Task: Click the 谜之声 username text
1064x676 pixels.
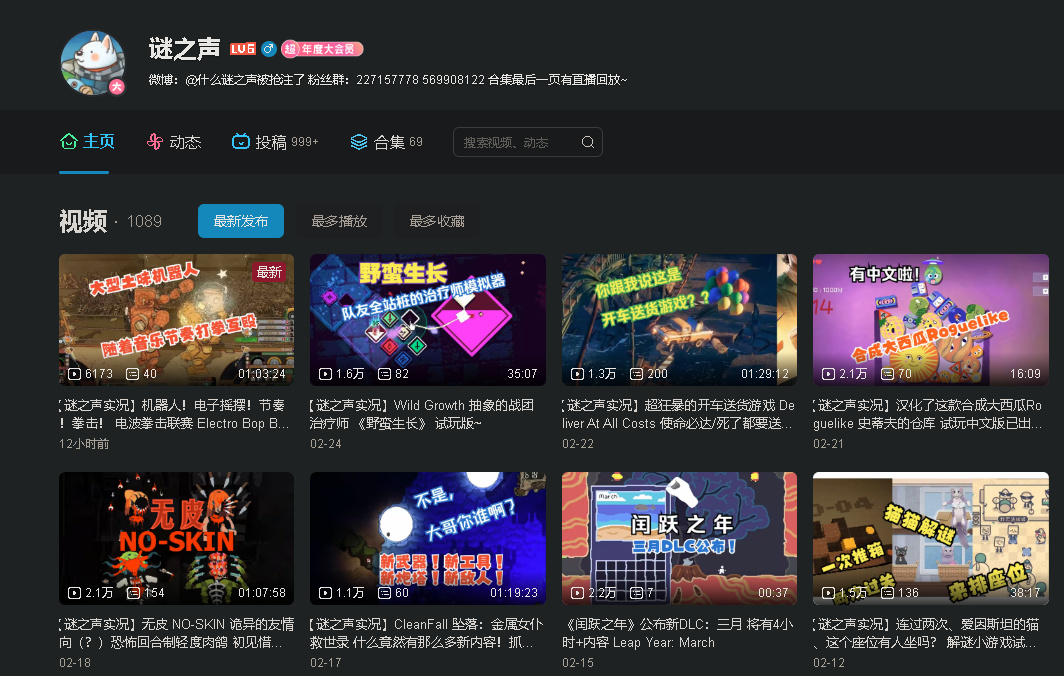Action: point(185,49)
